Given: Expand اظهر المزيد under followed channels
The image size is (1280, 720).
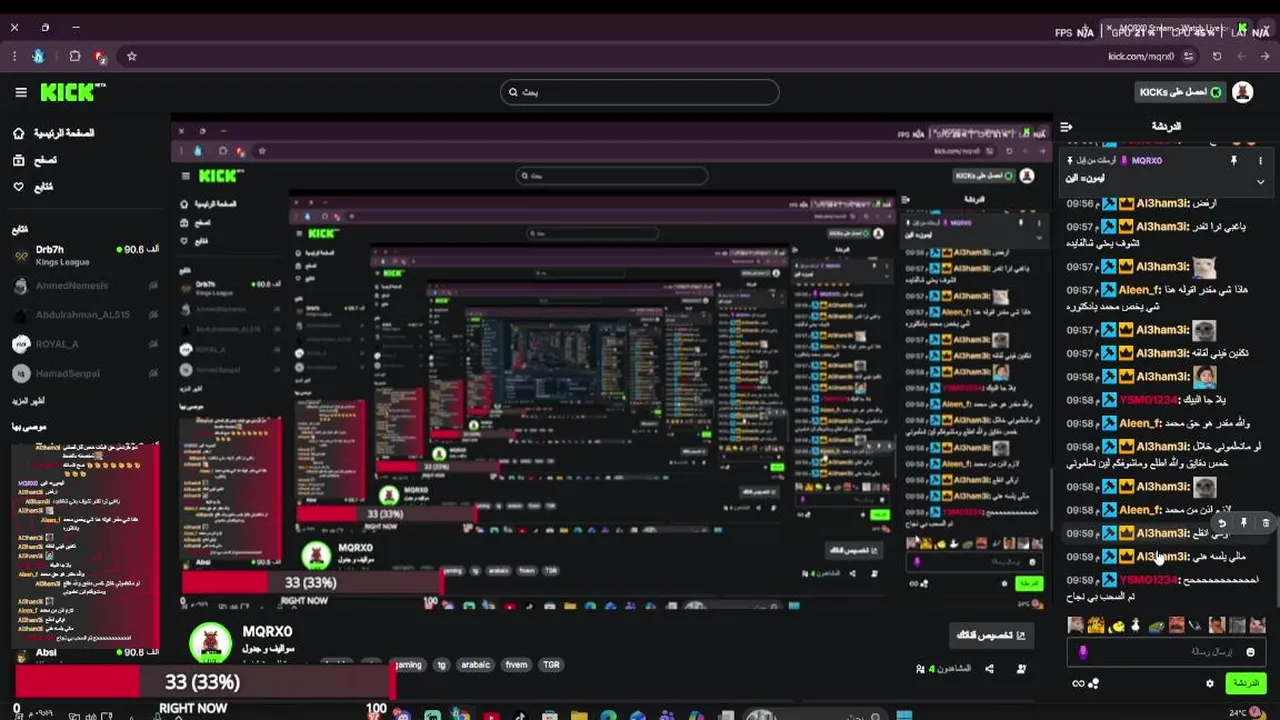Looking at the screenshot, I should tap(28, 401).
